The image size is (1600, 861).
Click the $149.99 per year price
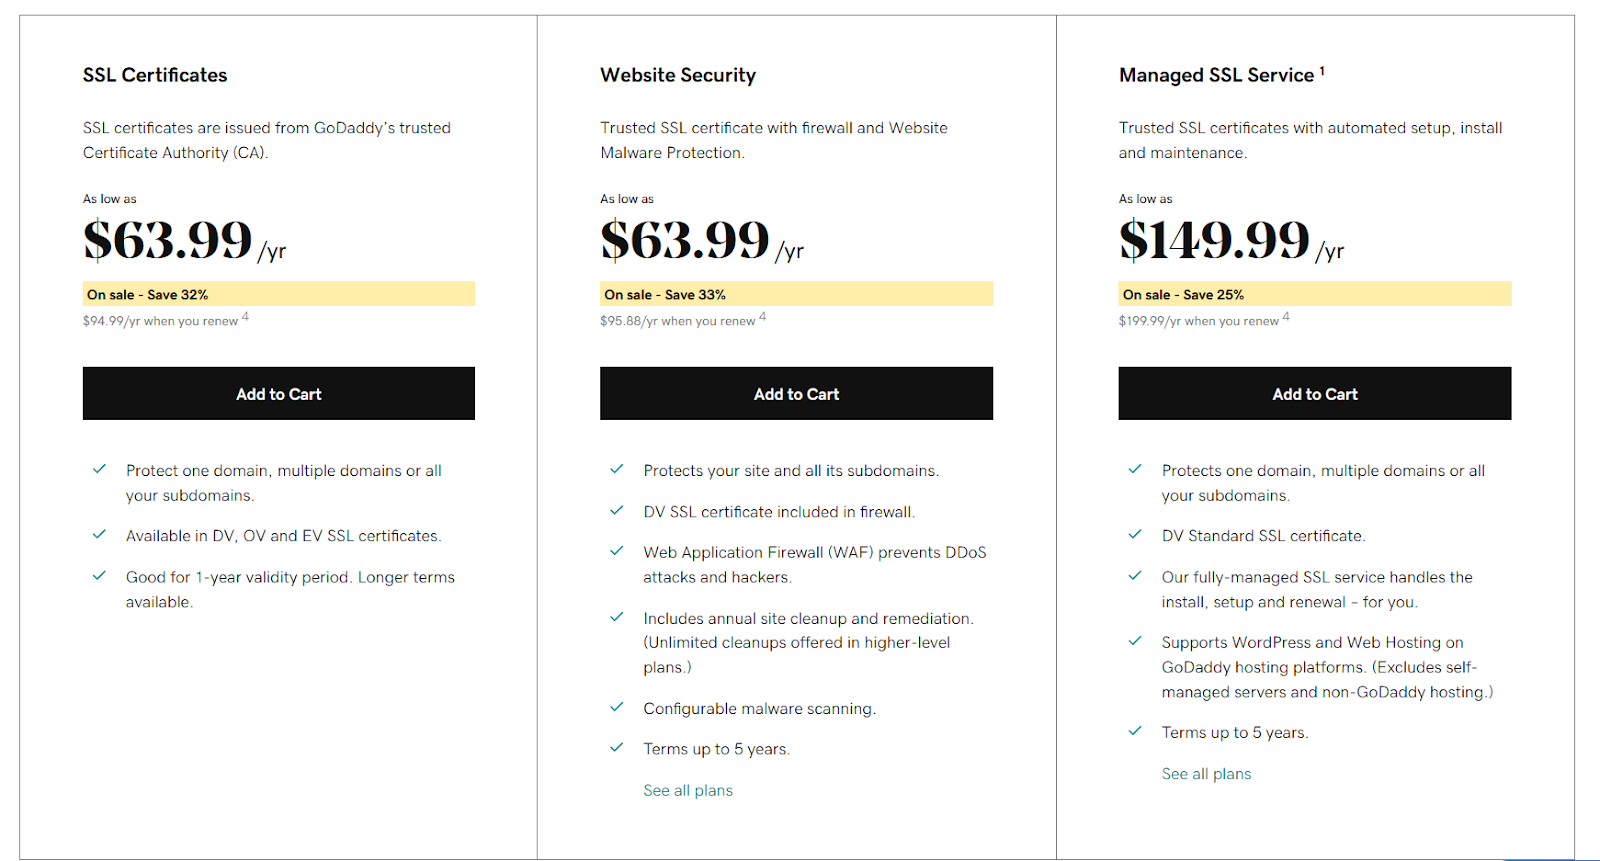coord(1214,240)
